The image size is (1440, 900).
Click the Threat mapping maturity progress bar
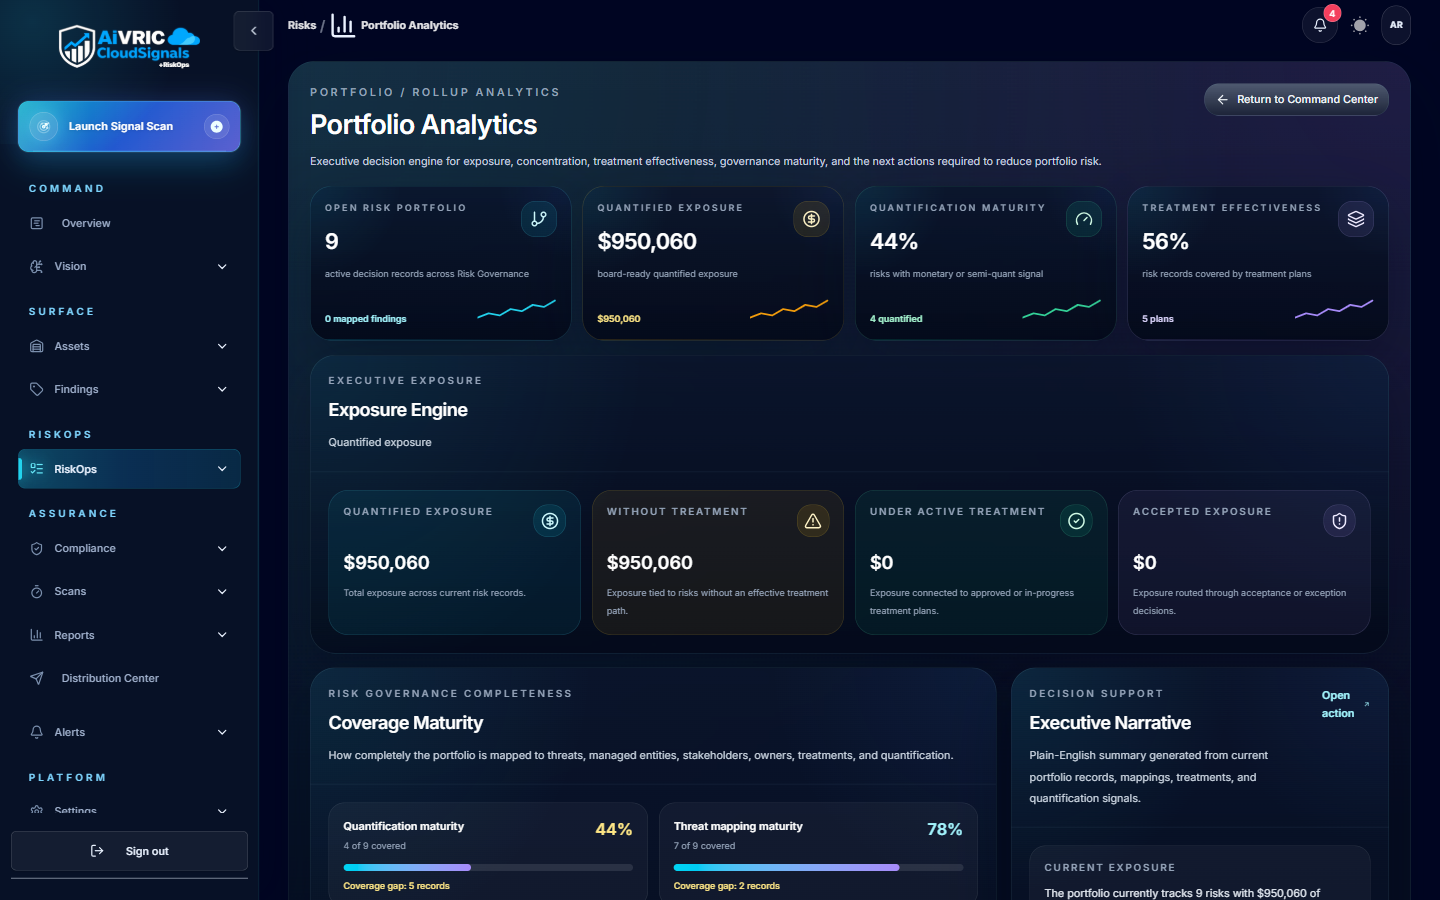[x=818, y=867]
